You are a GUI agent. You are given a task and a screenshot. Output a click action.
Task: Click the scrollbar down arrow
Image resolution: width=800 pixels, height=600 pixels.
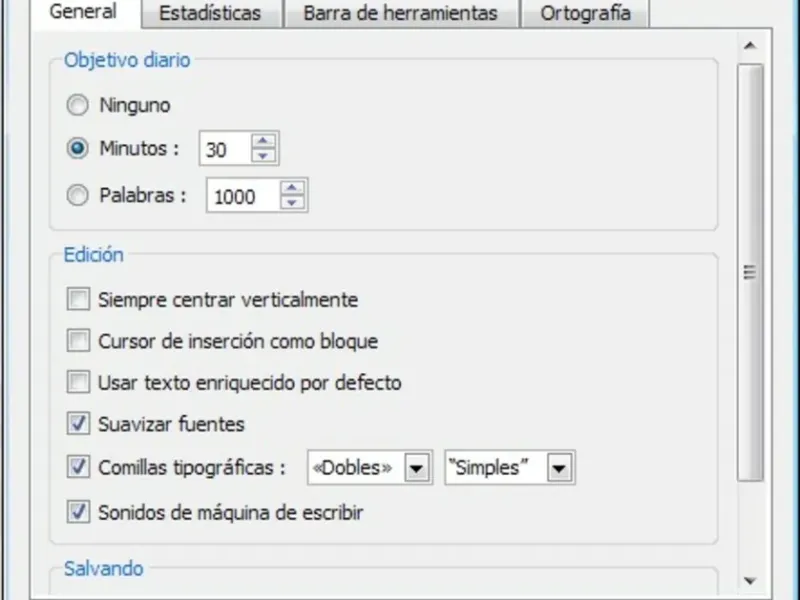(749, 580)
